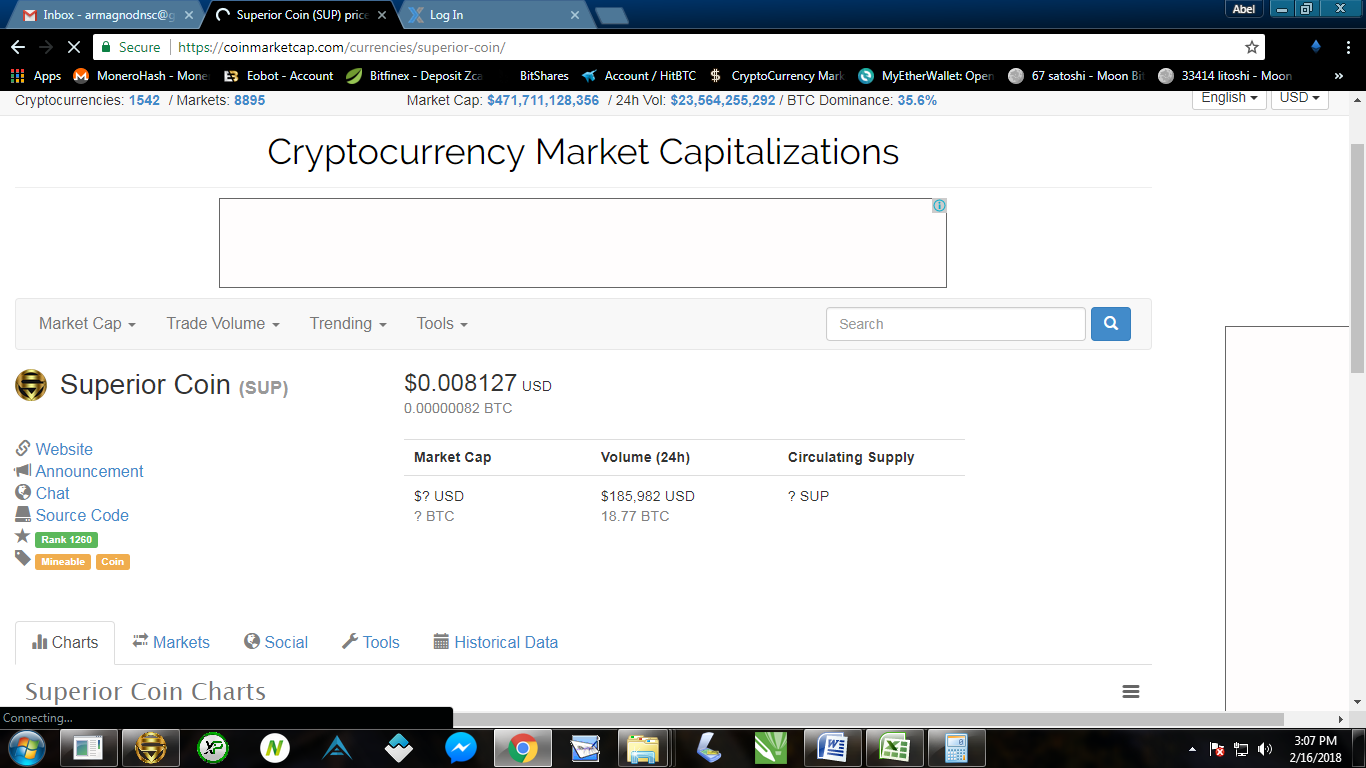Open the MyEtherWallet bookmark
Viewport: 1366px width, 768px height.
[x=925, y=76]
